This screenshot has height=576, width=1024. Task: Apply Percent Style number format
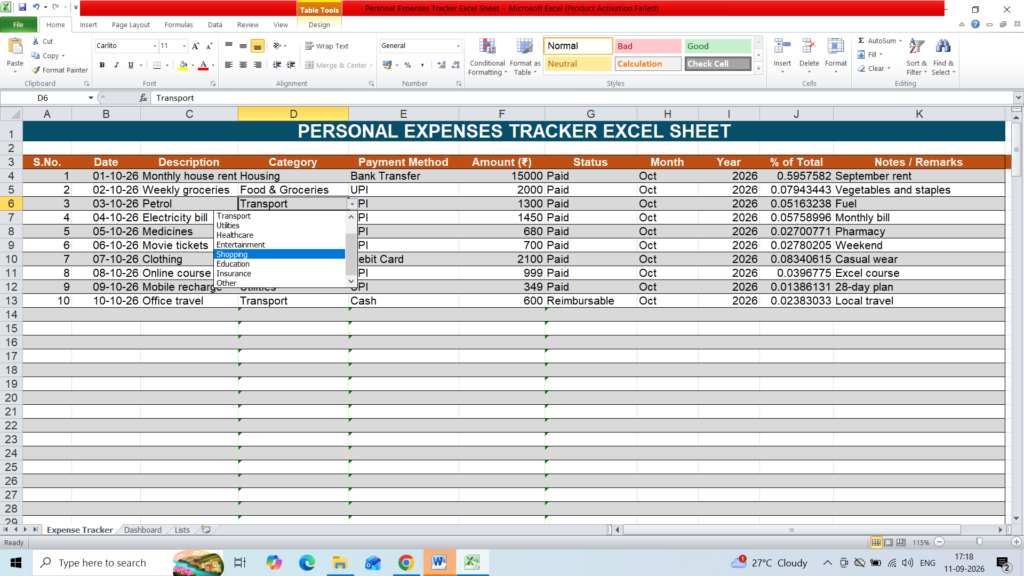[408, 65]
